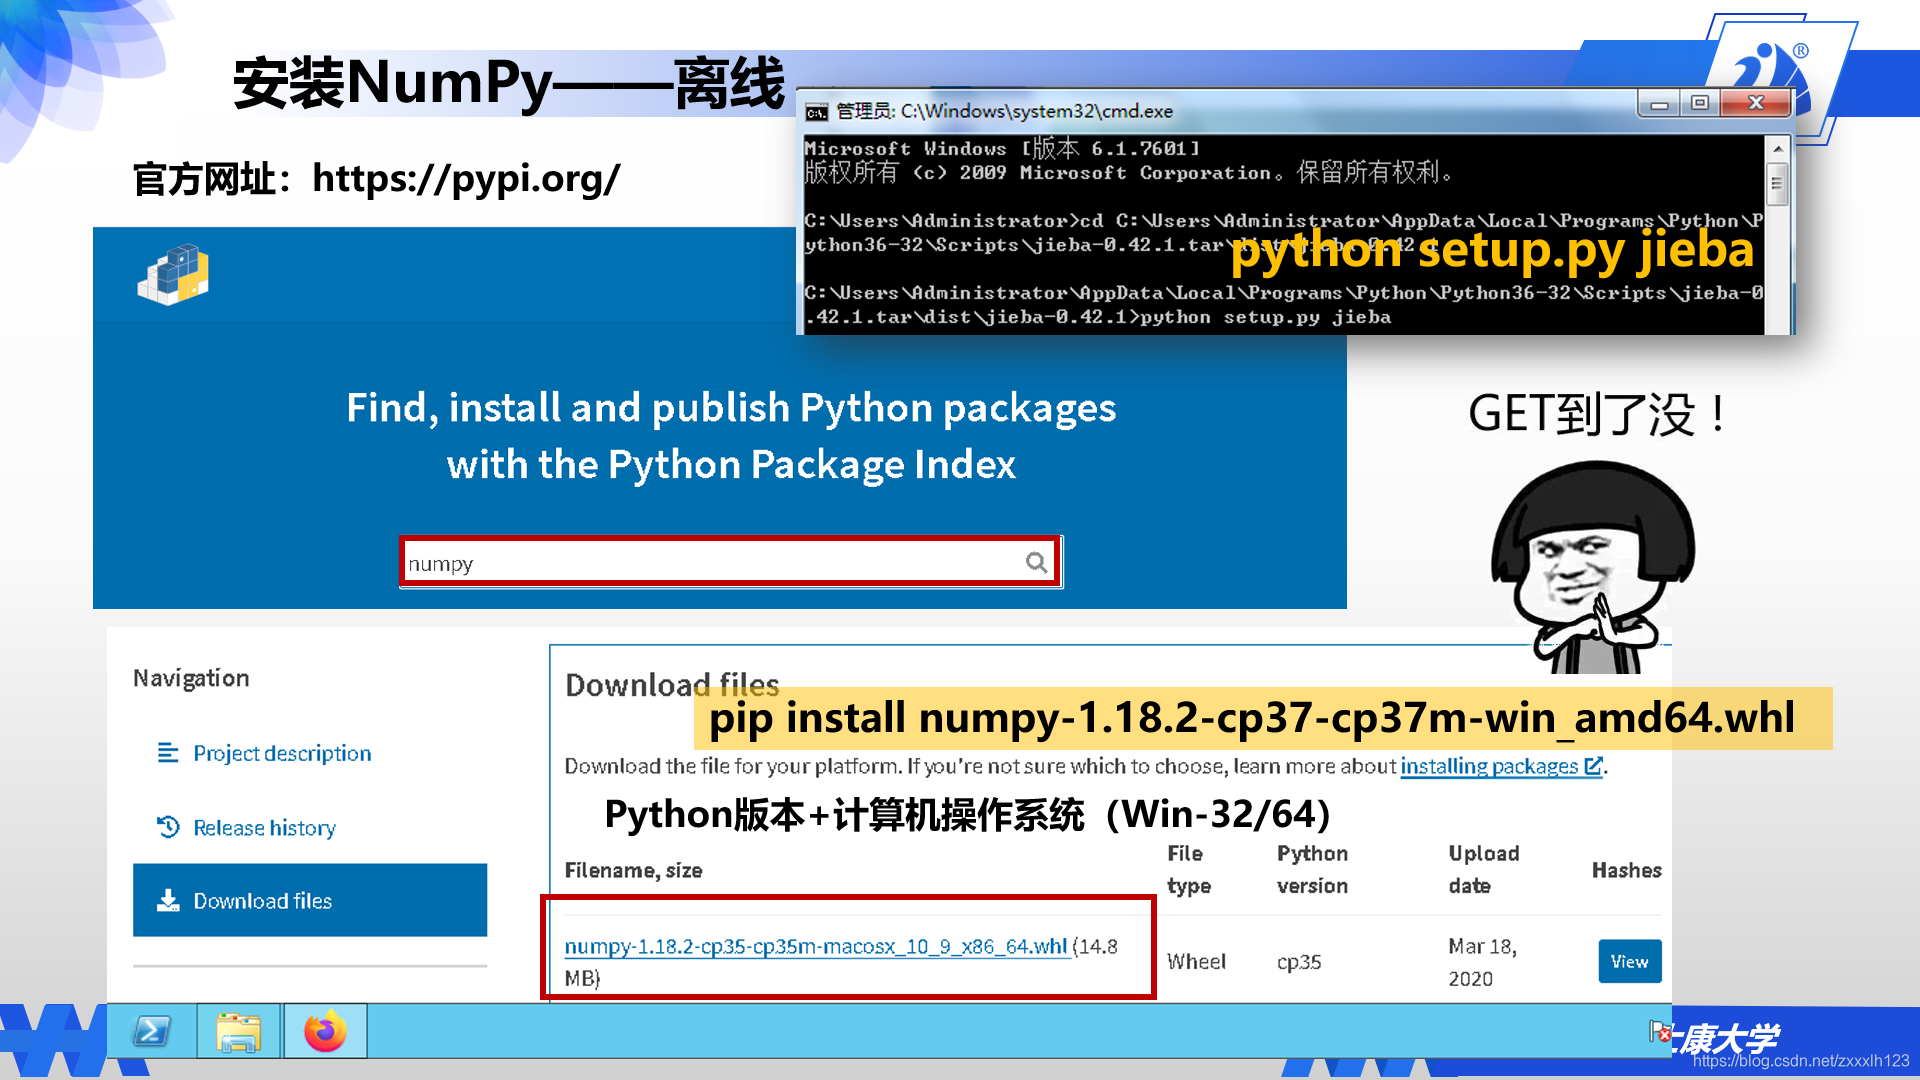Image resolution: width=1920 pixels, height=1080 pixels.
Task: Click the cmd.exe title bar icon
Action: pos(817,111)
